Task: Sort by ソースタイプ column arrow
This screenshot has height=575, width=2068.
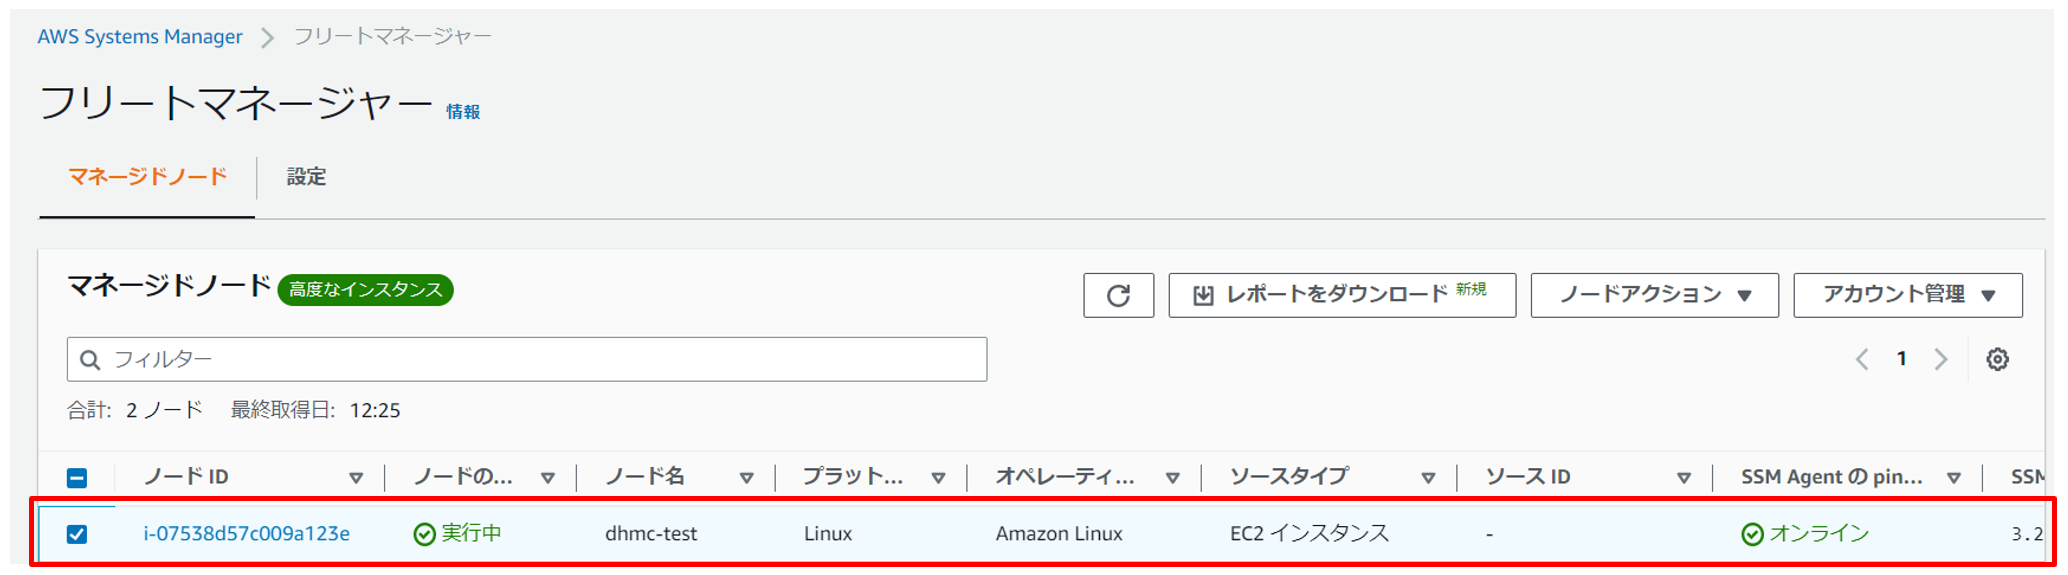Action: coord(1428,478)
